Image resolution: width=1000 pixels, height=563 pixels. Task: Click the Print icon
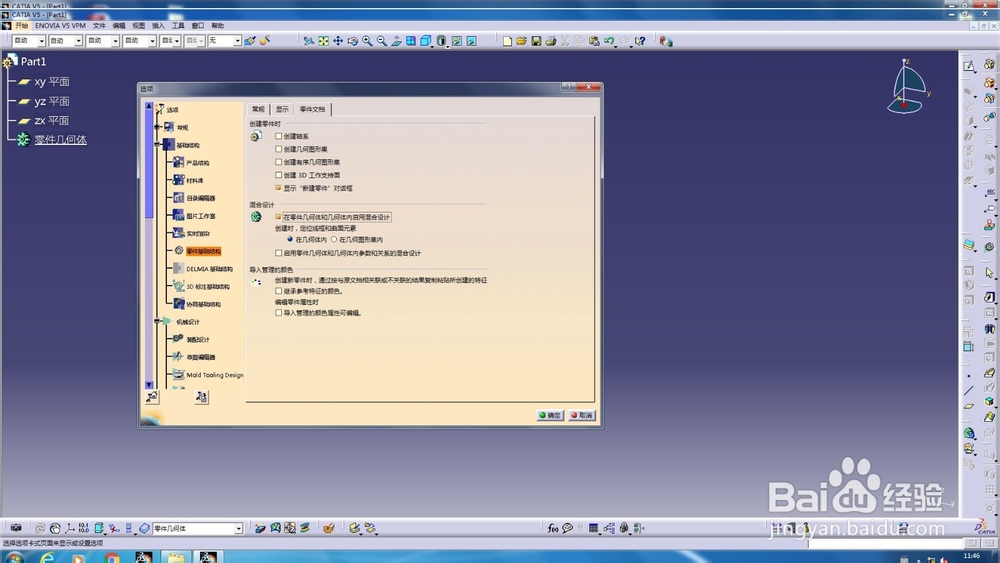coord(551,41)
